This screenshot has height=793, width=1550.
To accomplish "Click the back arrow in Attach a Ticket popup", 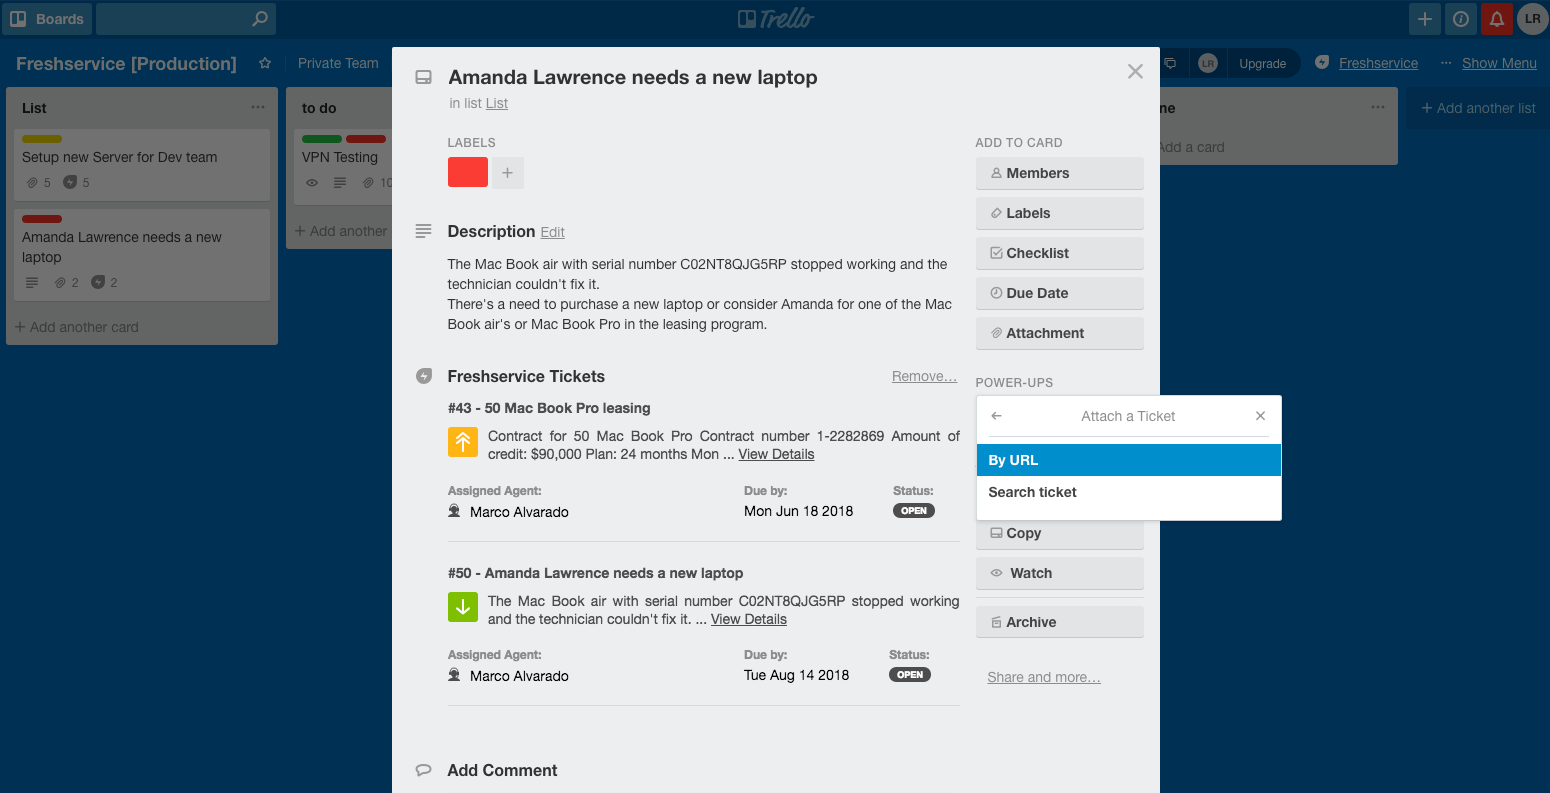I will point(995,415).
